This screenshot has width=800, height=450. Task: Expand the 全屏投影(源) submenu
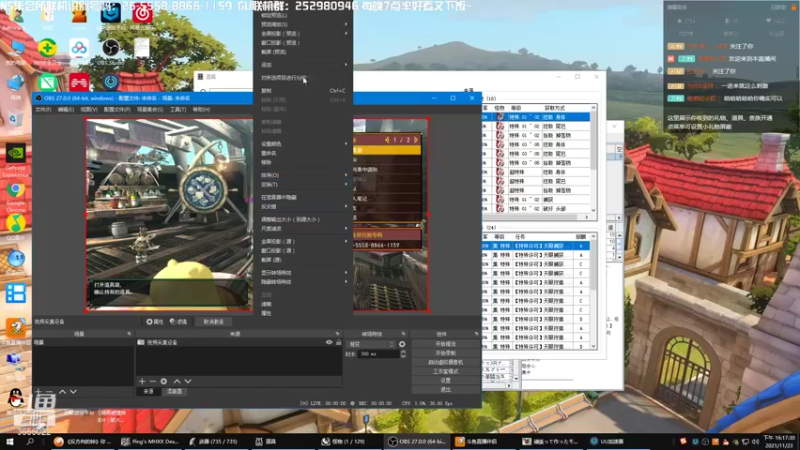click(x=303, y=241)
